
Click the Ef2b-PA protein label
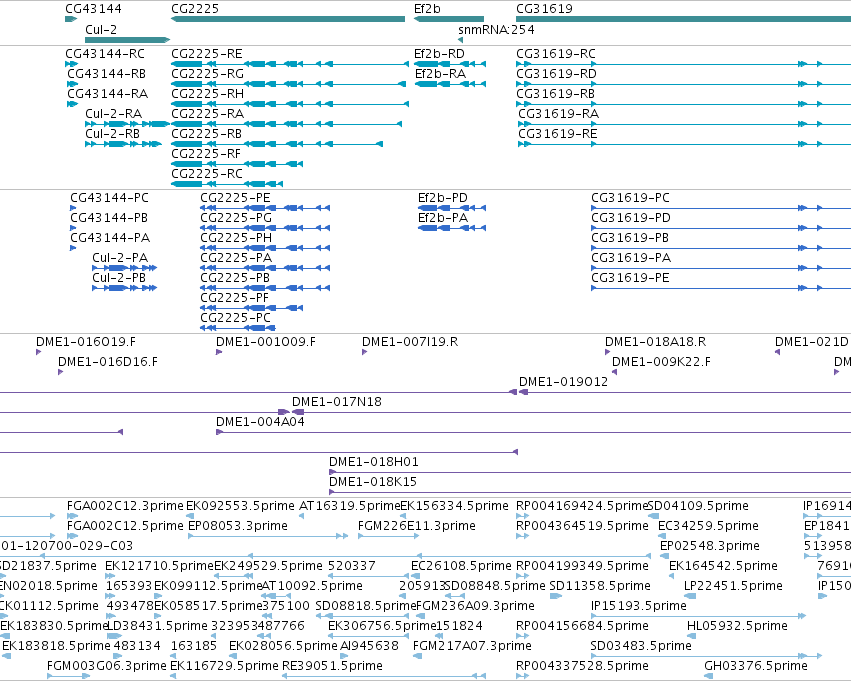443,218
